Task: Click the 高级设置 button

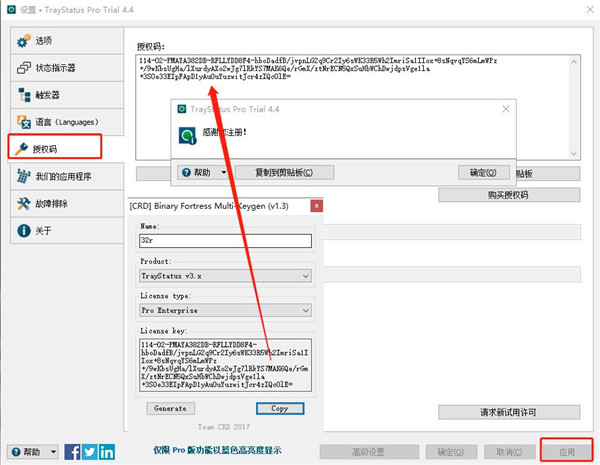Action: [369, 452]
